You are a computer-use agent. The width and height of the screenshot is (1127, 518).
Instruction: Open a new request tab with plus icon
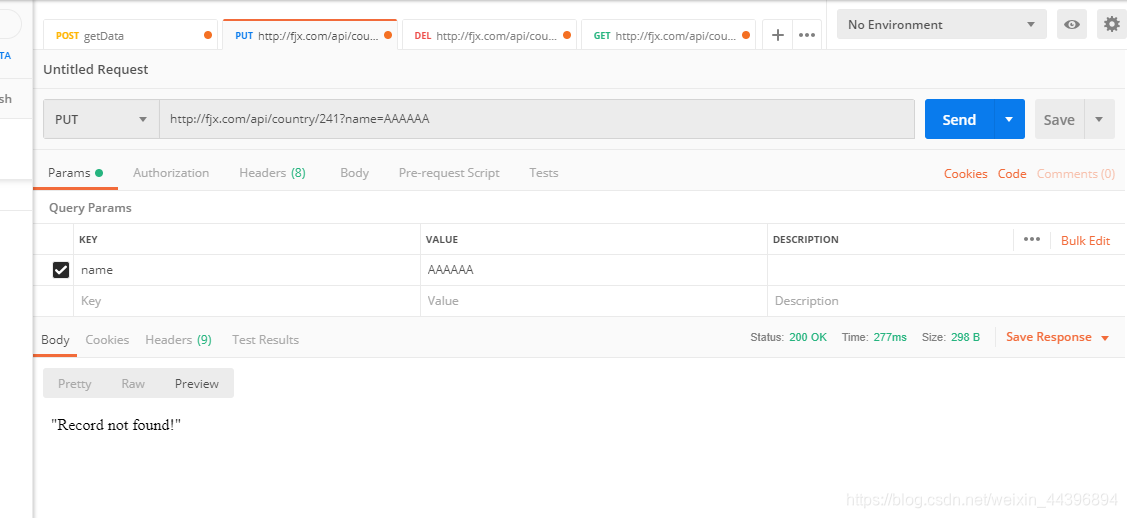pyautogui.click(x=778, y=34)
